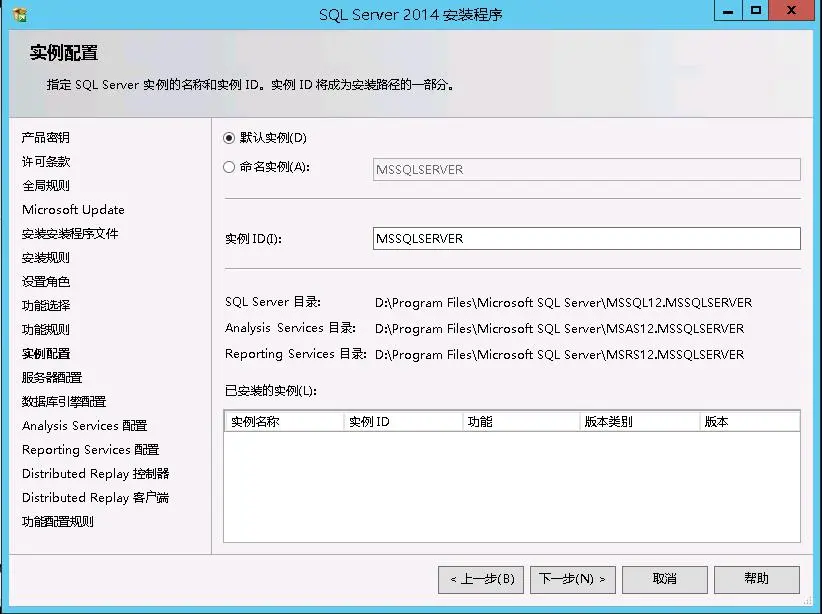Select the Analysis Services 配置 step
This screenshot has width=822, height=614.
click(x=84, y=426)
